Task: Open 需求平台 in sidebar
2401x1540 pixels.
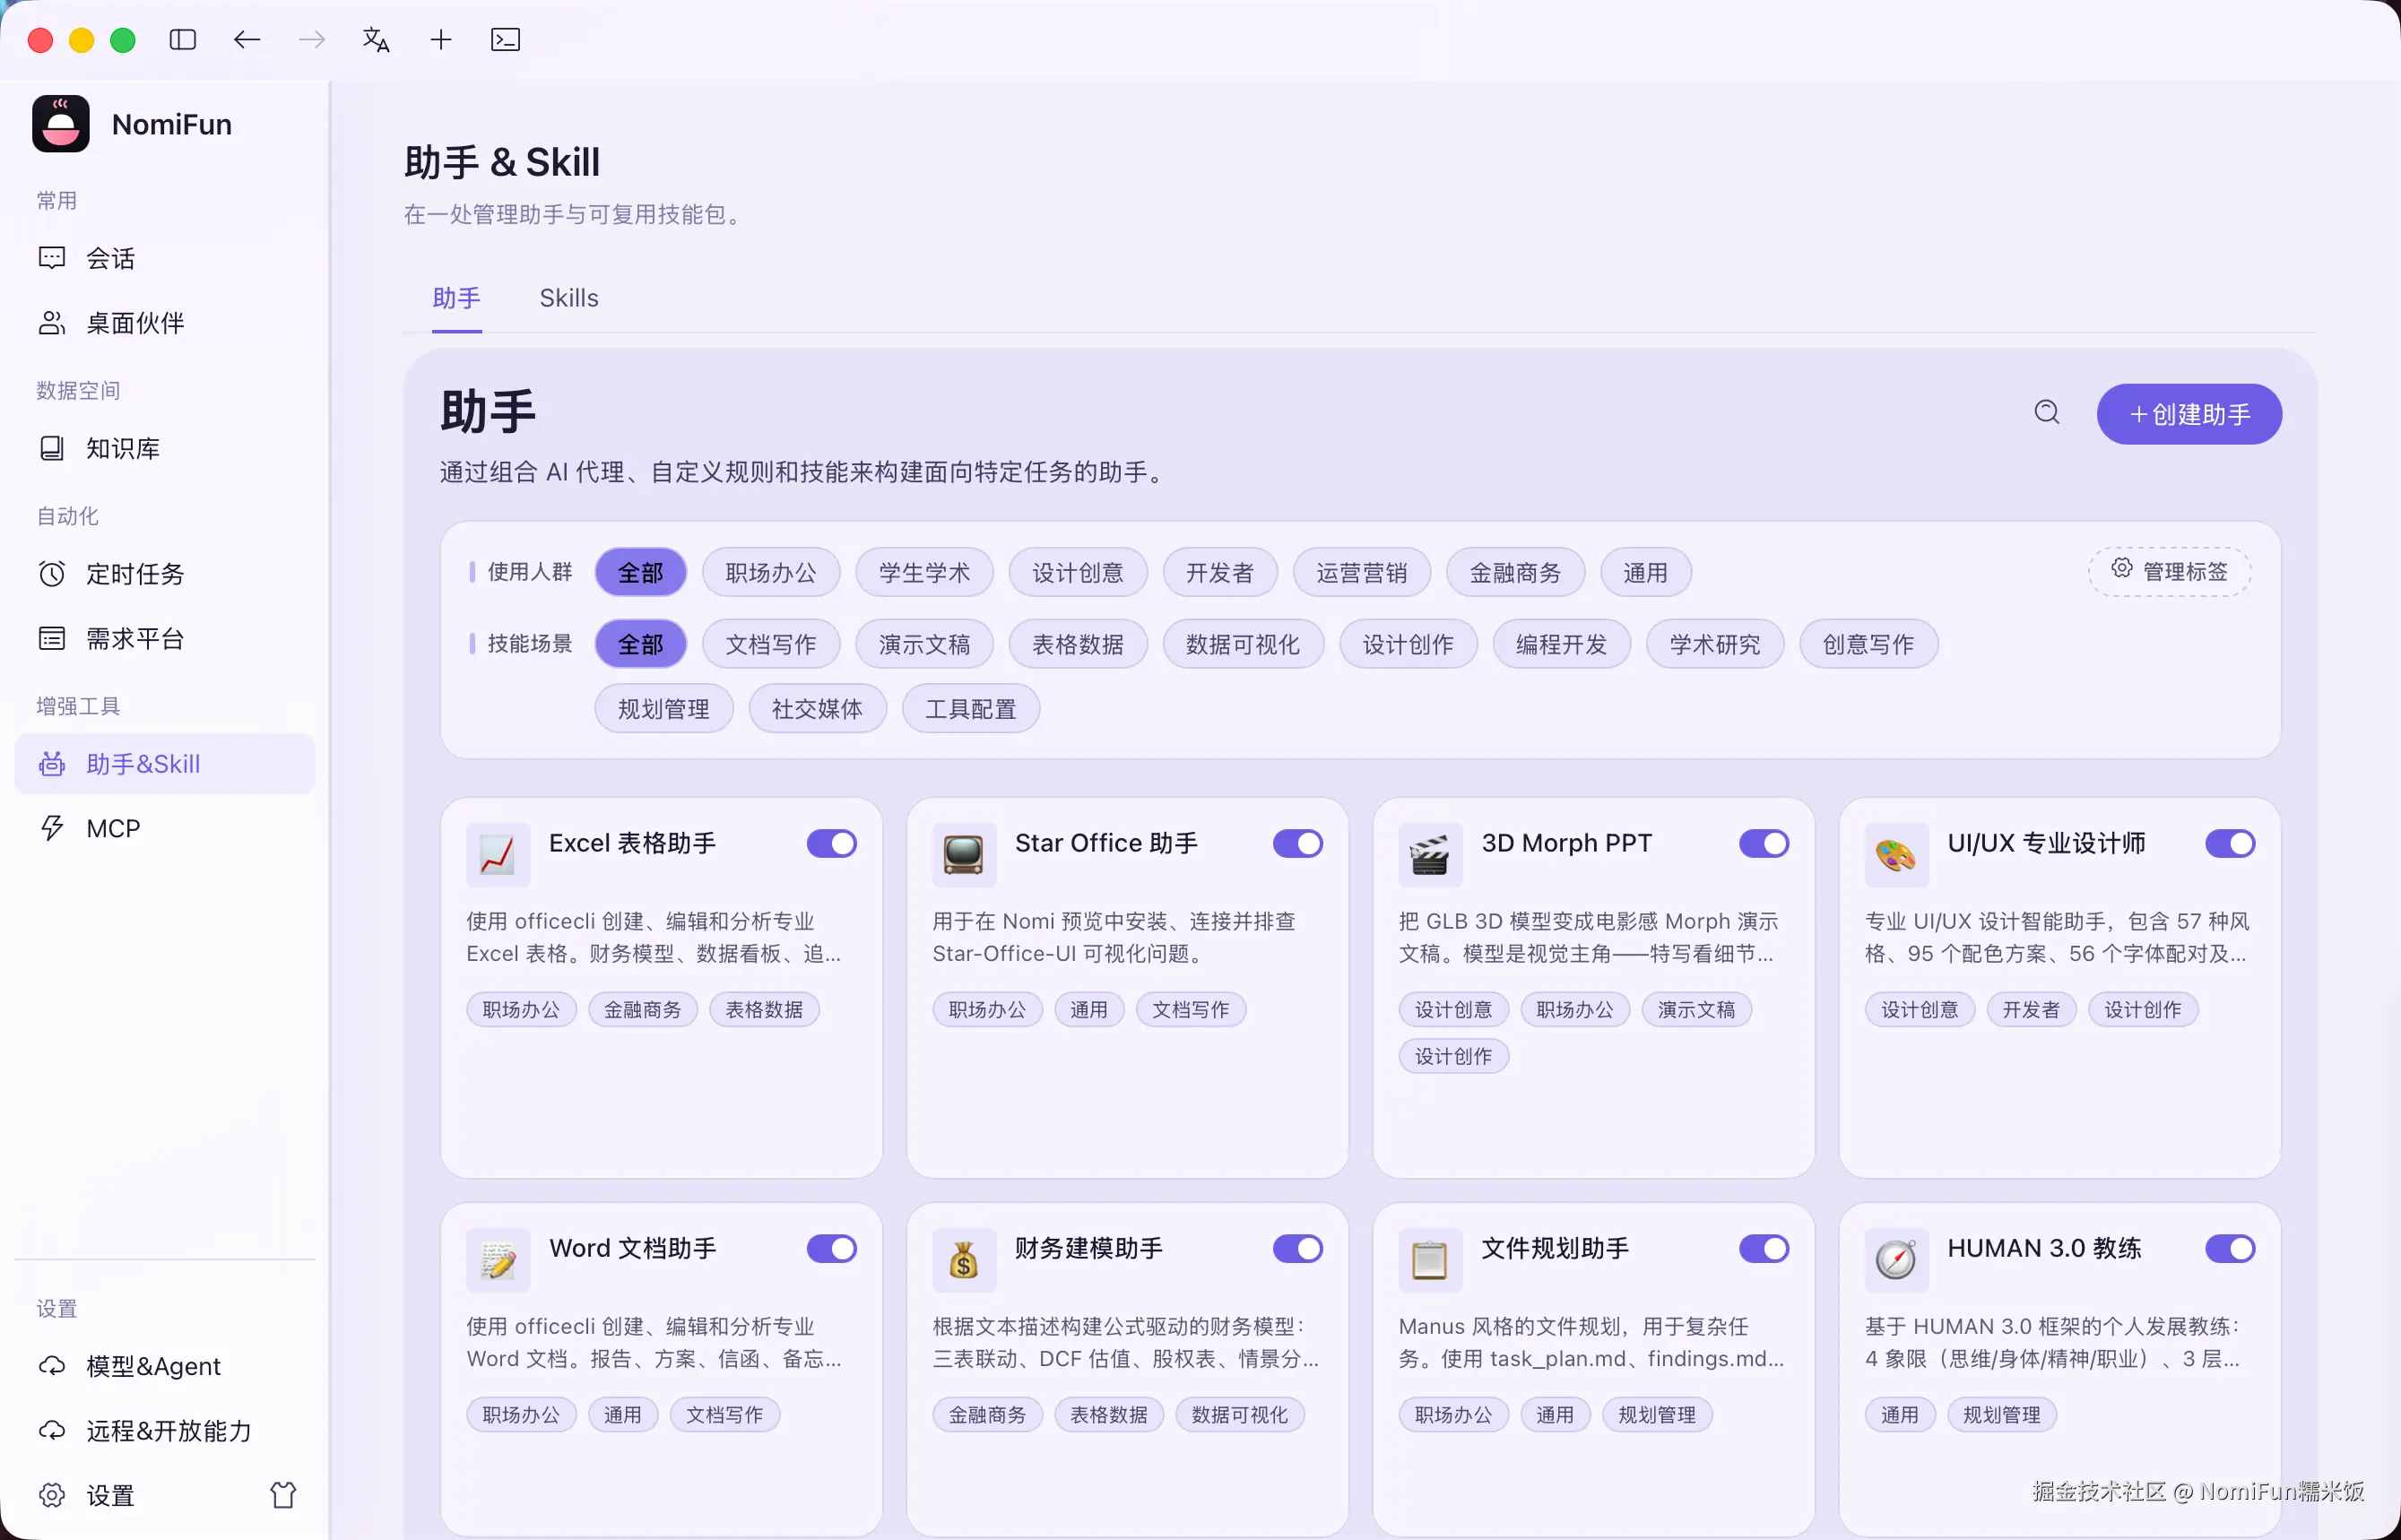Action: point(165,639)
